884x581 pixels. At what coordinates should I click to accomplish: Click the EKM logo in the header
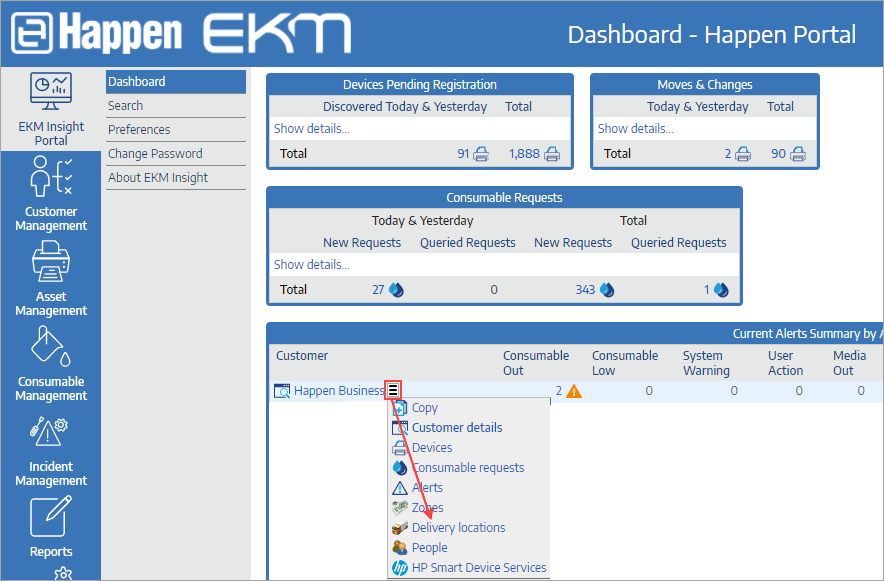[277, 34]
